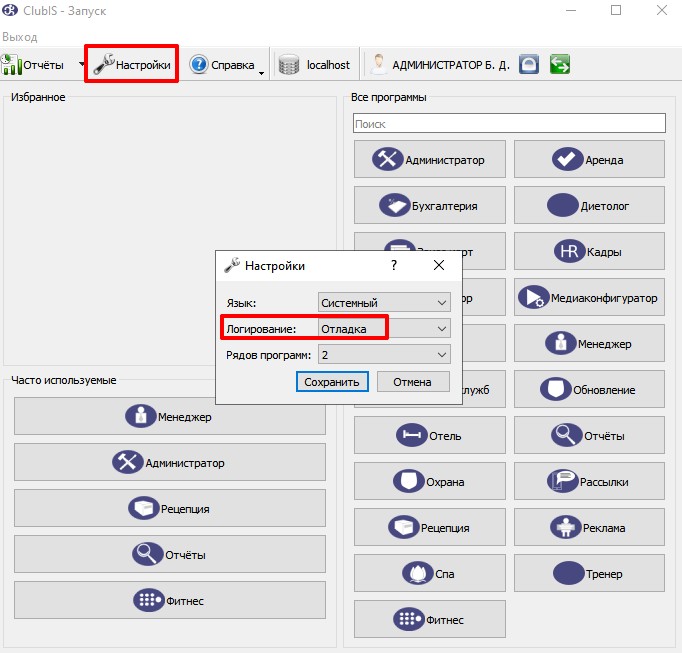Expand the Рядов программ dropdown
682x653 pixels.
click(384, 355)
